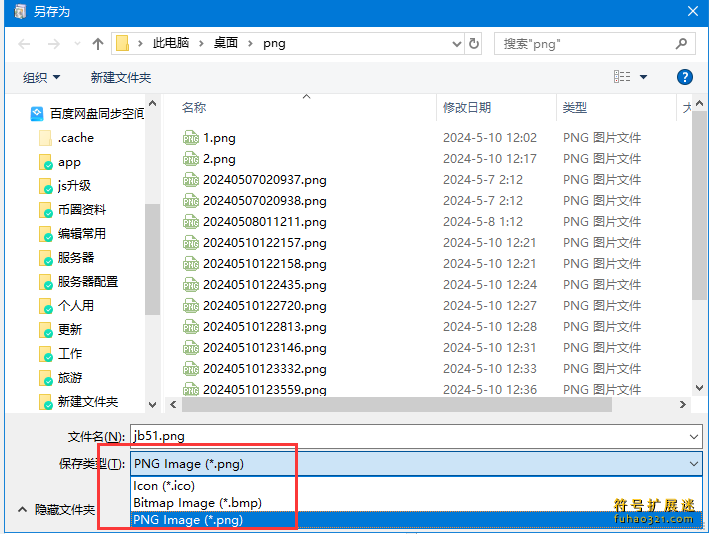This screenshot has width=709, height=534.
Task: Click PNG icon of 20240510122813.png
Action: point(191,326)
